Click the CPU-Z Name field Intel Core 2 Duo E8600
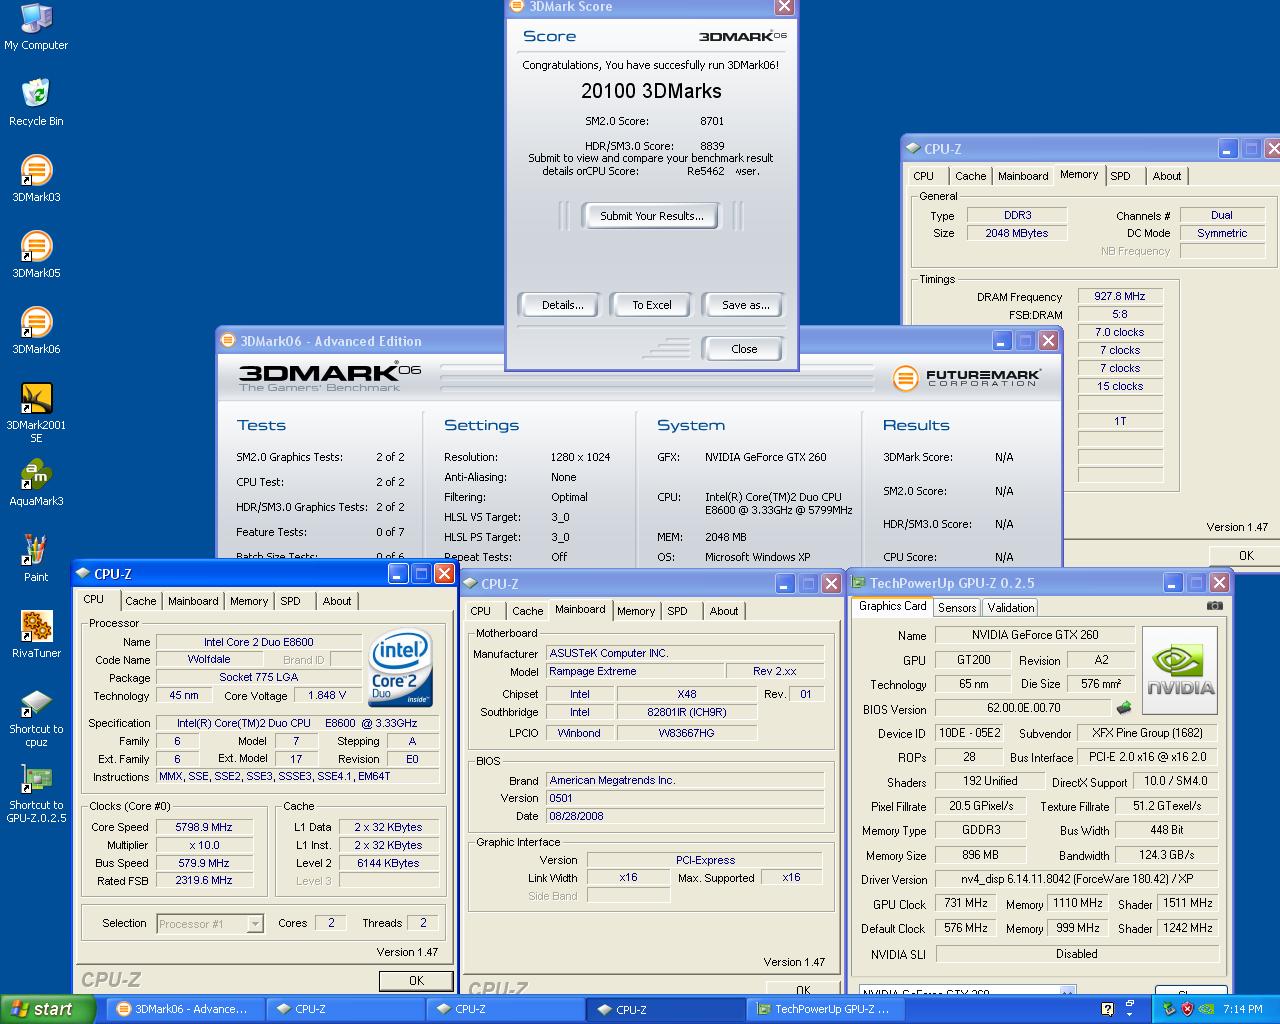 pos(258,642)
